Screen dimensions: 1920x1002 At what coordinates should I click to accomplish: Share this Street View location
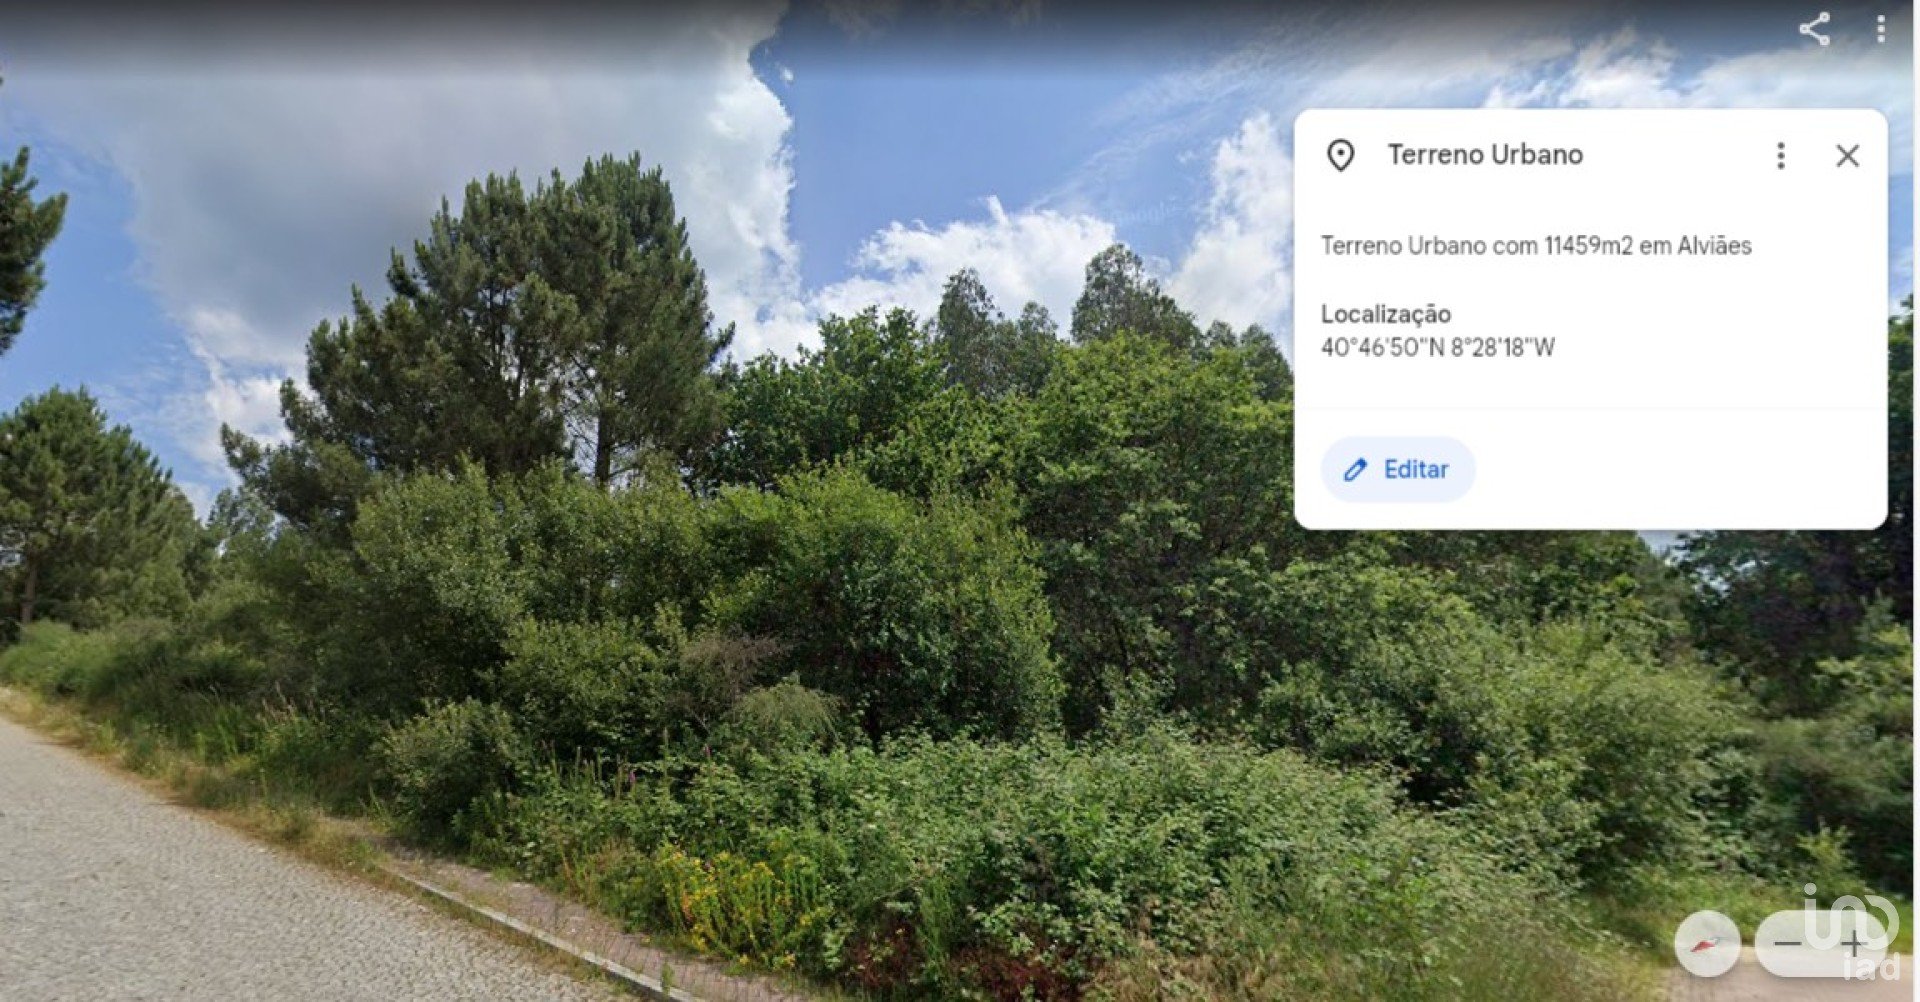[1814, 29]
